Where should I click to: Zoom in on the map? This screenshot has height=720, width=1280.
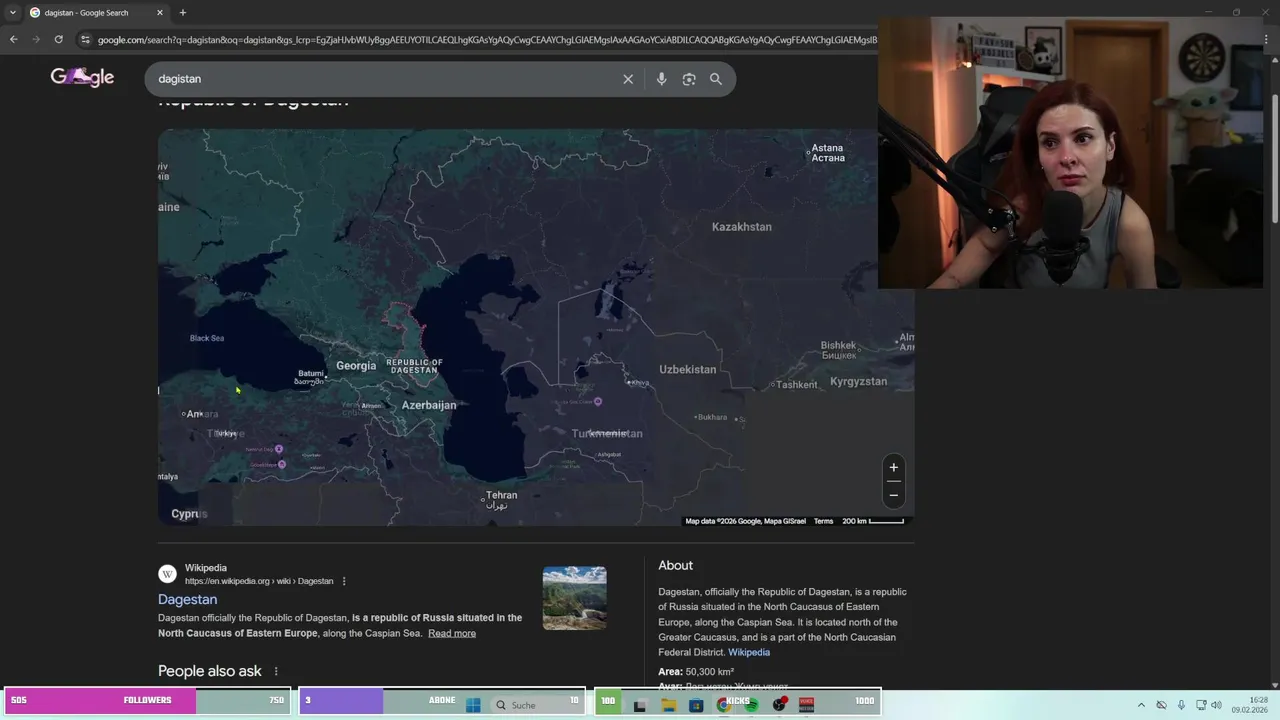tap(894, 467)
